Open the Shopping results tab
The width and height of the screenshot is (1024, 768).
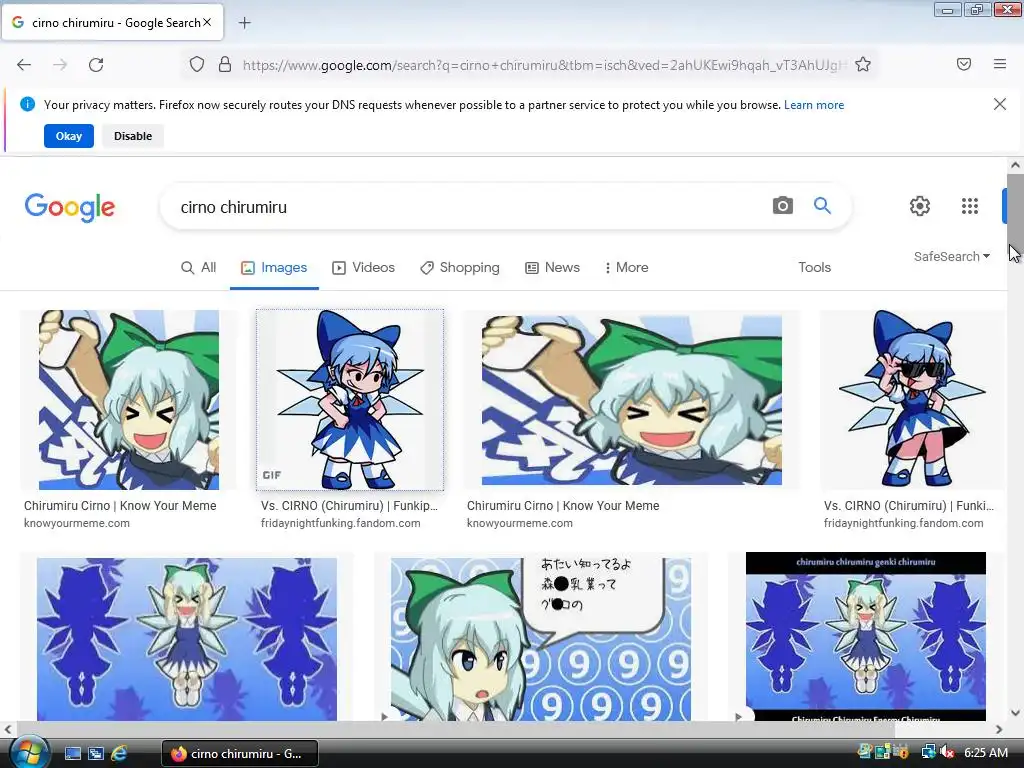[x=460, y=268]
